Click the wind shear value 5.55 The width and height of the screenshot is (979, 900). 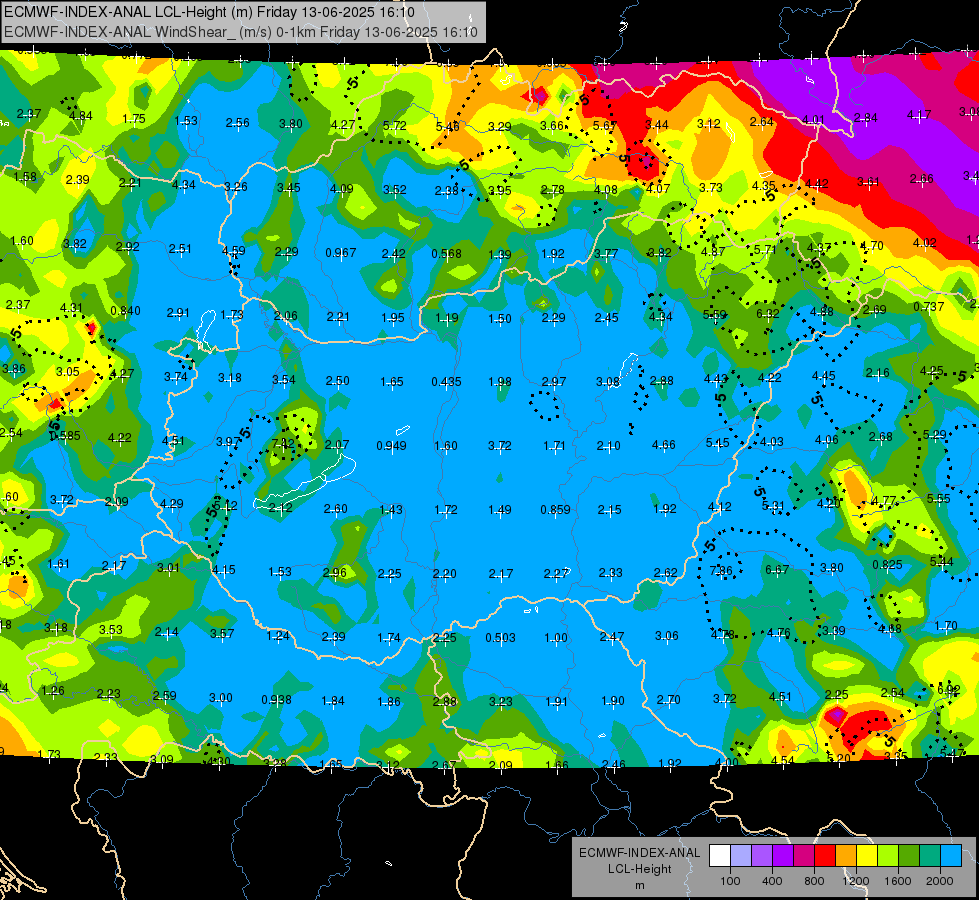[x=938, y=498]
